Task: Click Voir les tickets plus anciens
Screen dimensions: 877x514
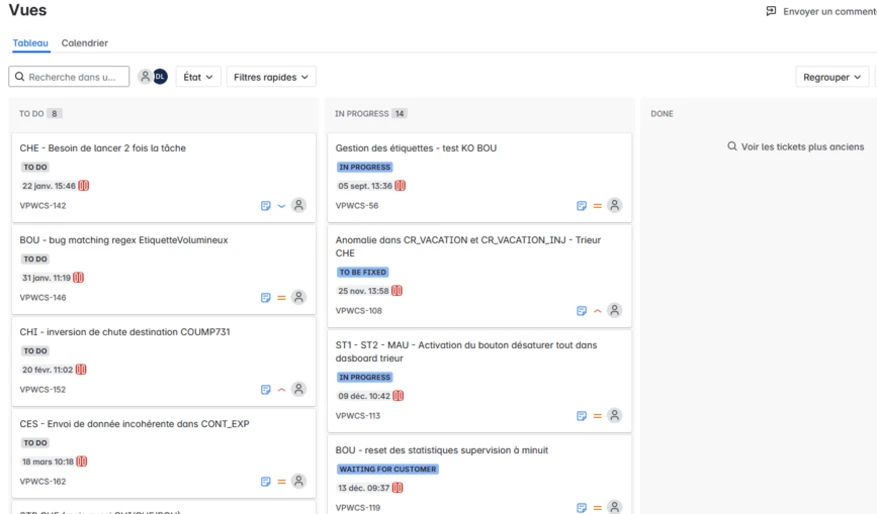Action: [x=796, y=147]
